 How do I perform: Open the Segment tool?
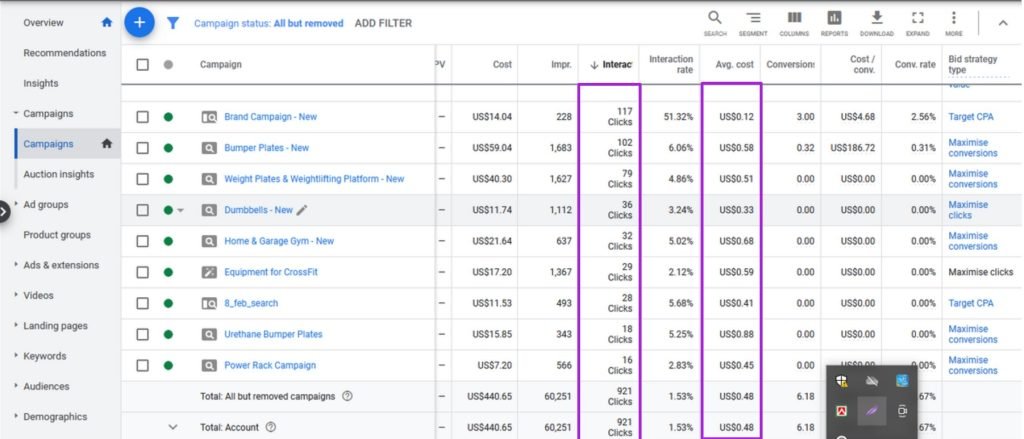[753, 18]
